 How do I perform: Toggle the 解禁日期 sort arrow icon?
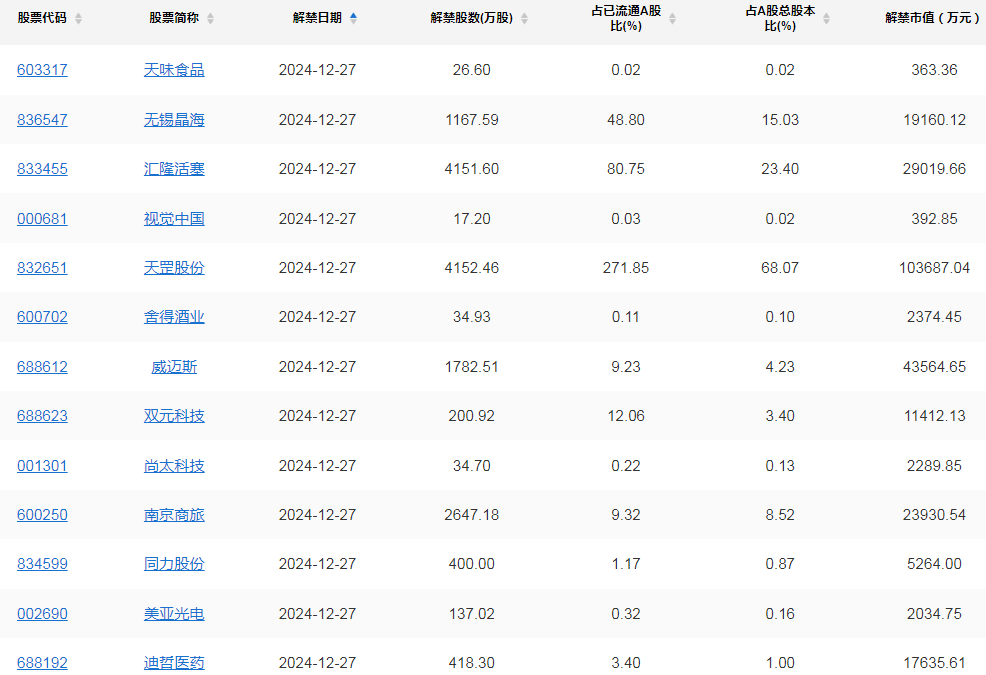click(353, 19)
